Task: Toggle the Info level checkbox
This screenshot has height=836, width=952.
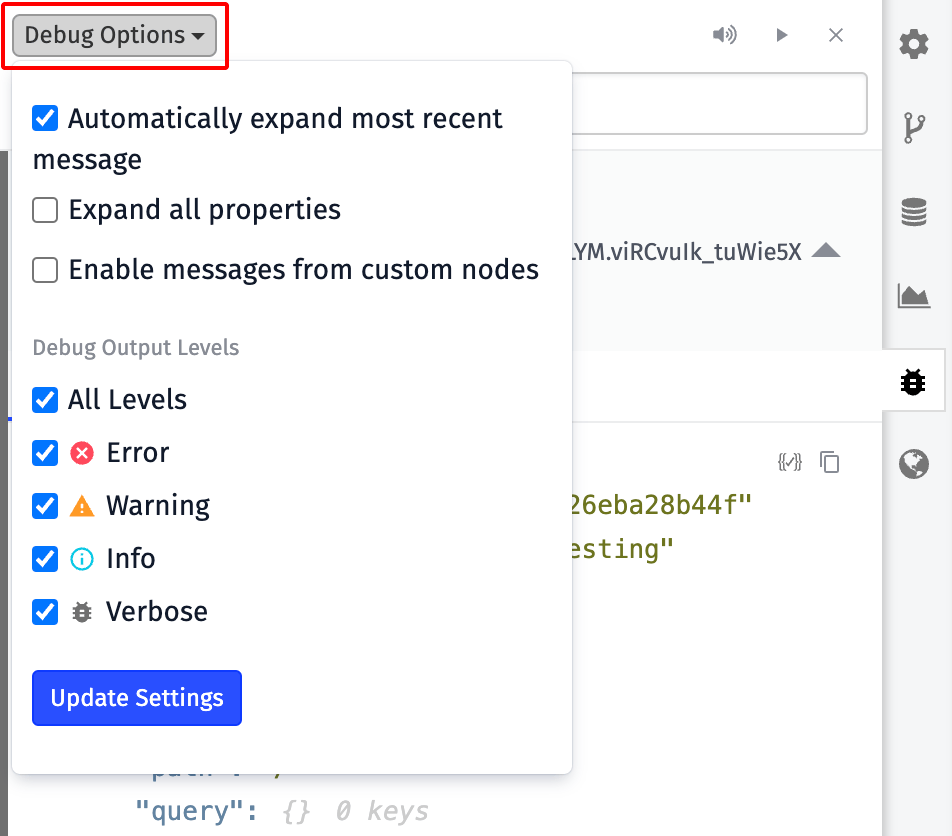Action: pyautogui.click(x=45, y=559)
